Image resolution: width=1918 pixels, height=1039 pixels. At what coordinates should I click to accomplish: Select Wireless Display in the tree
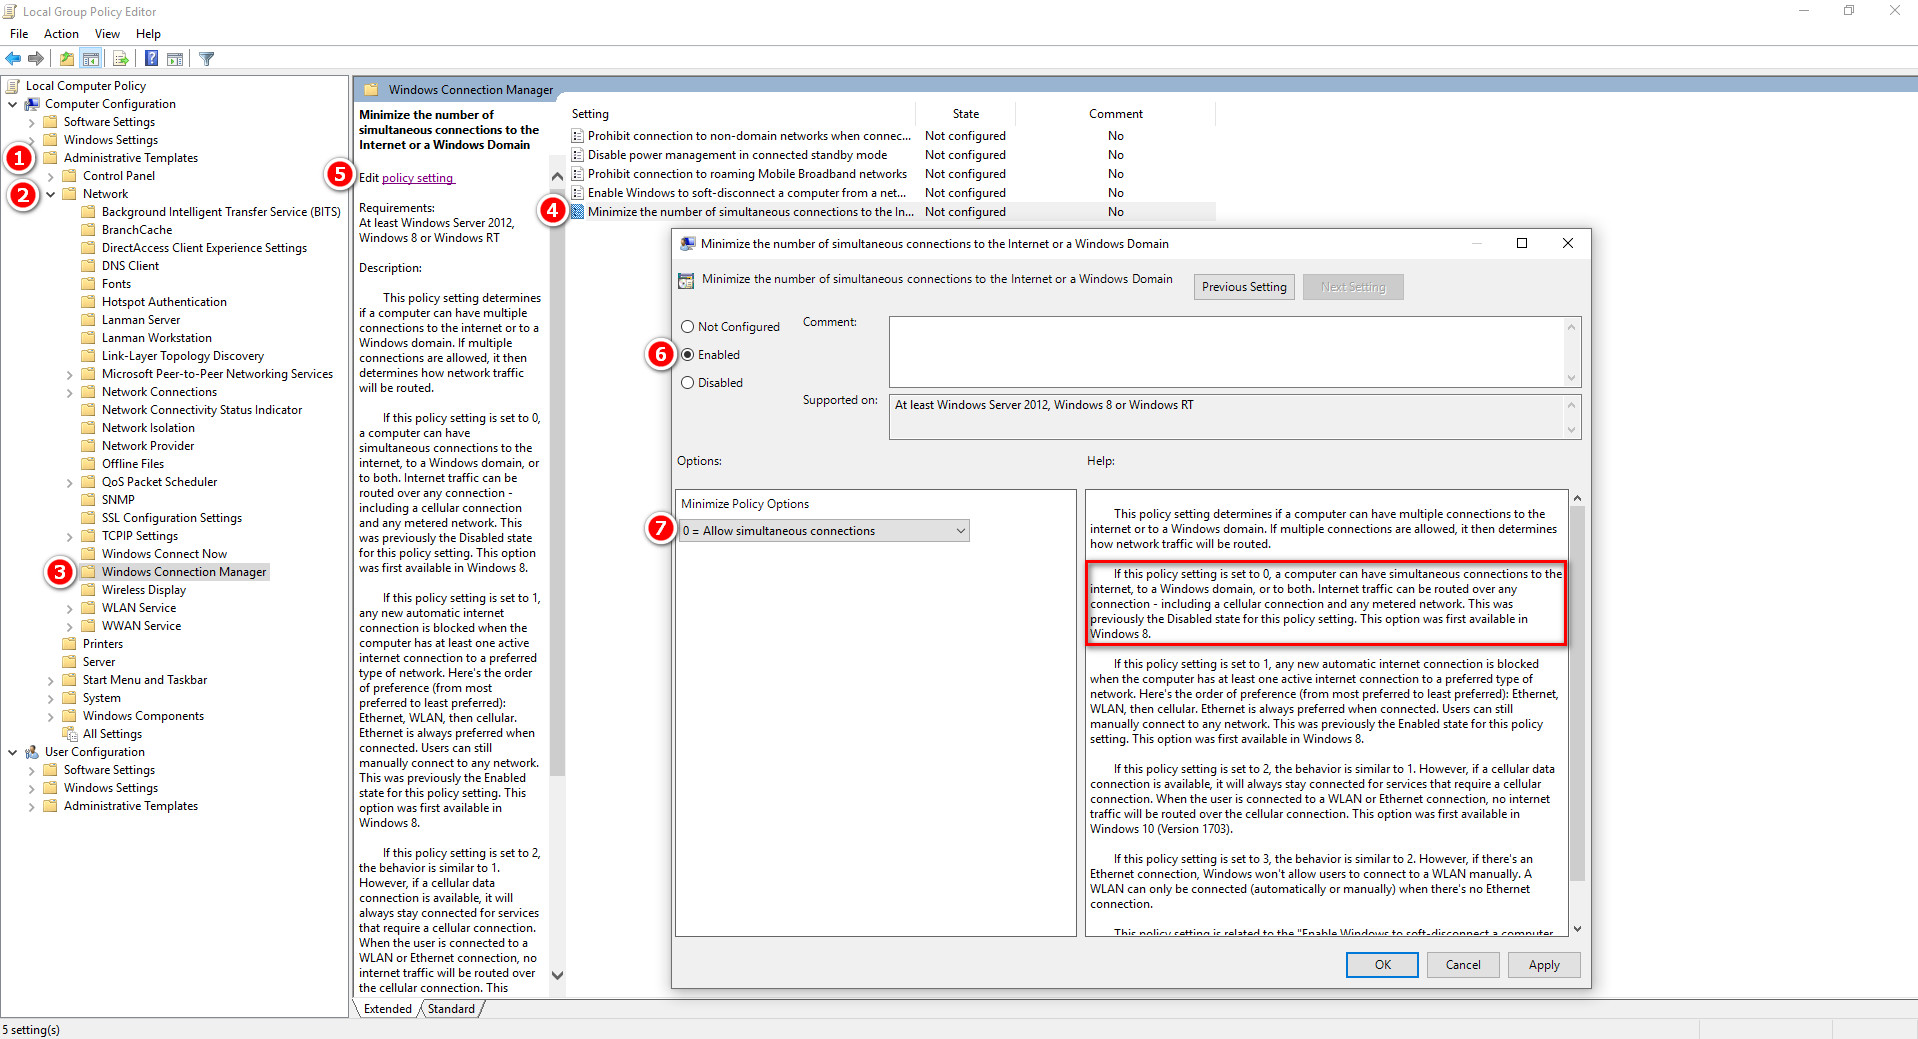(143, 590)
